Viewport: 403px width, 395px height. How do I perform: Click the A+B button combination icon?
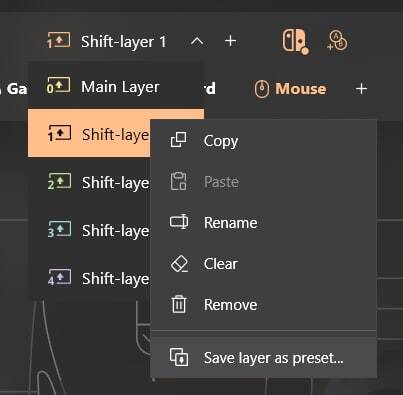[x=337, y=41]
